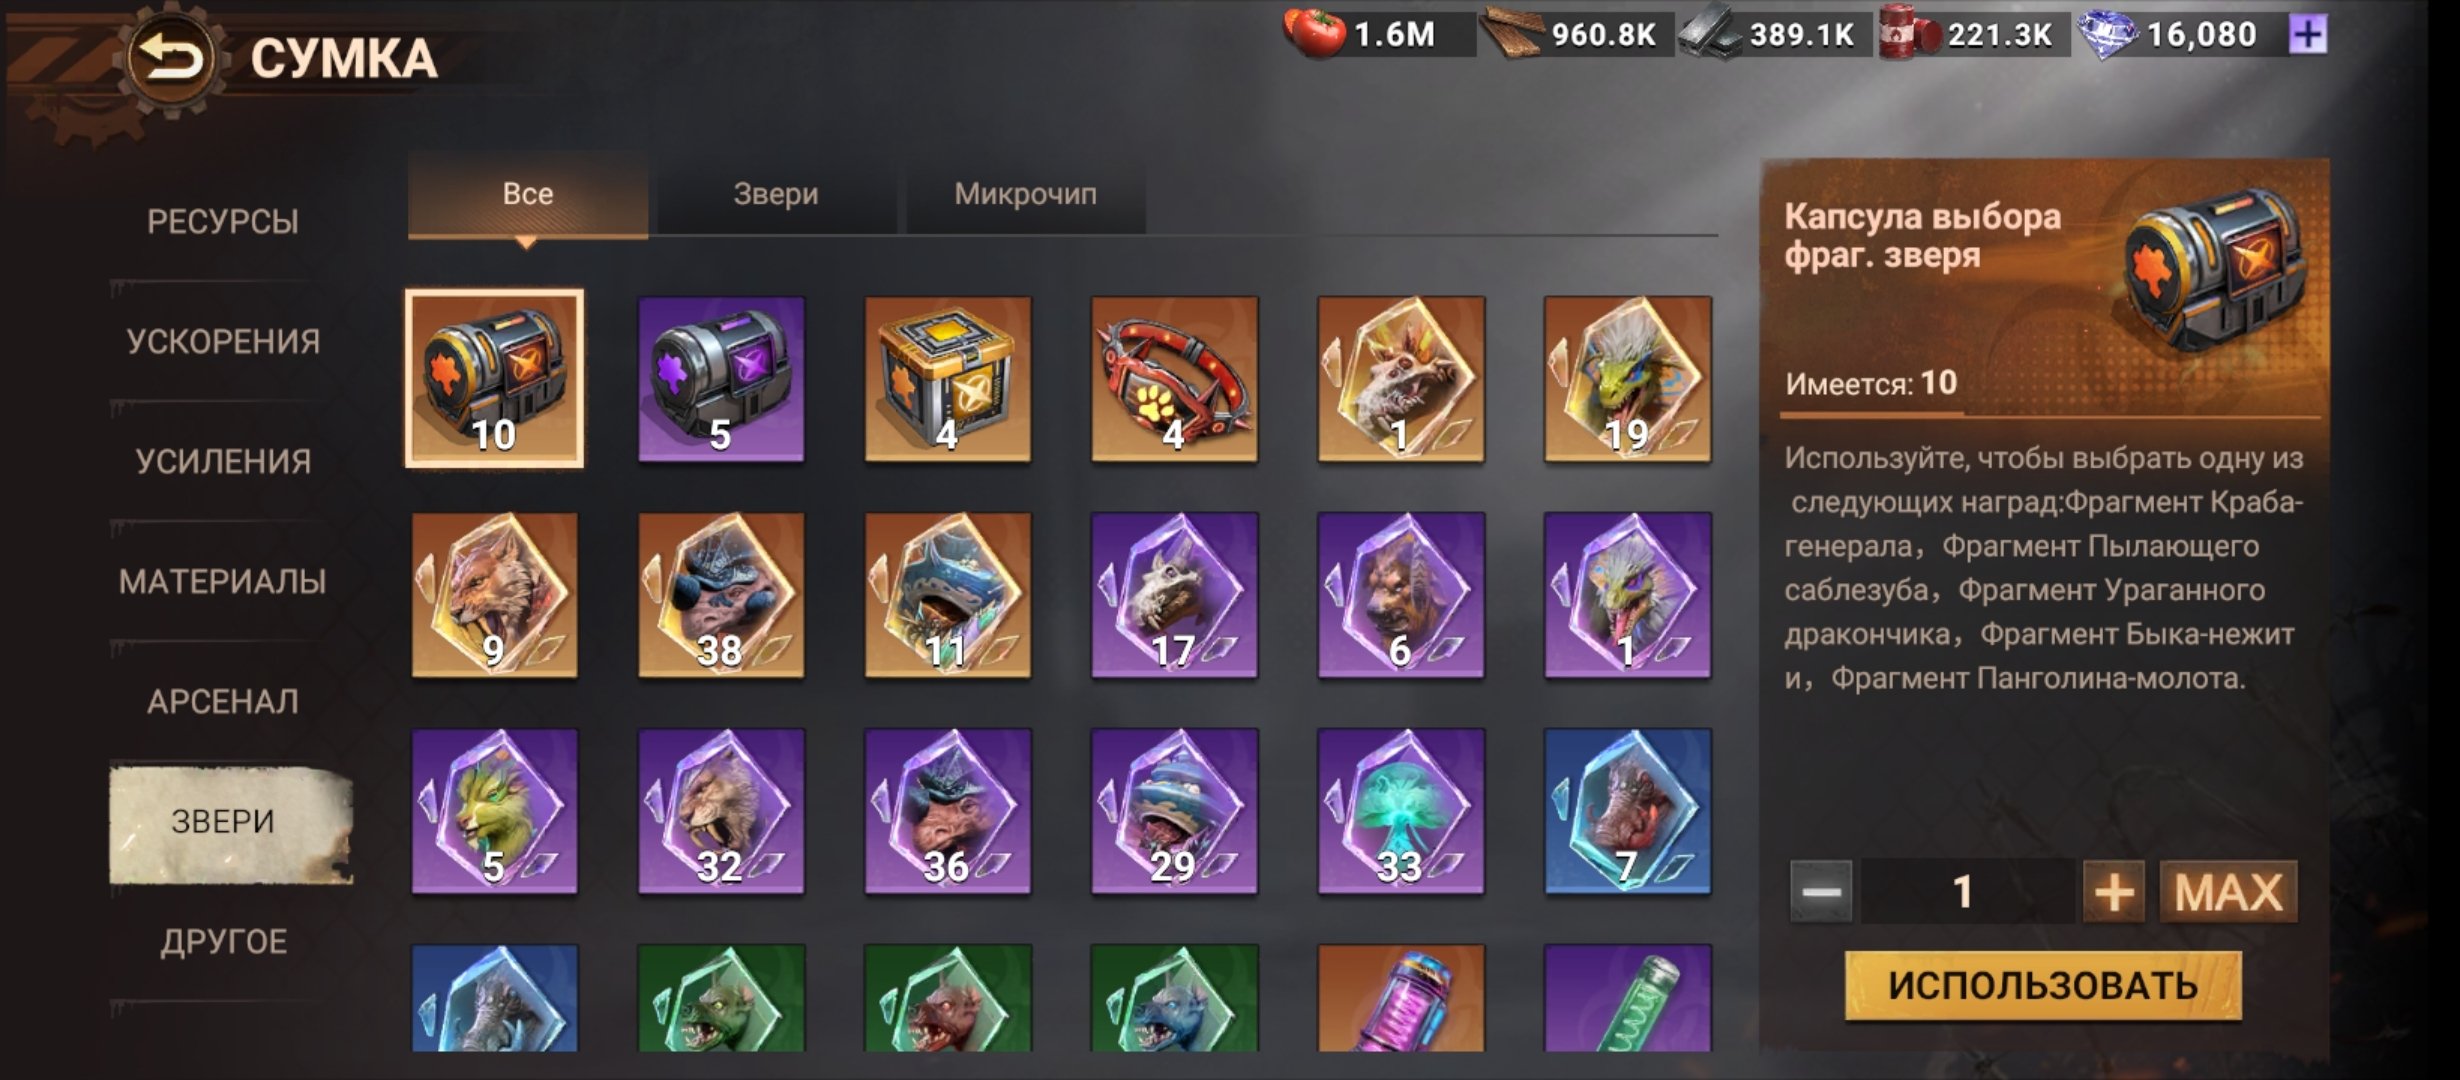Select the glowing mushroom fragment with count 33
2460x1080 pixels.
click(x=1401, y=811)
